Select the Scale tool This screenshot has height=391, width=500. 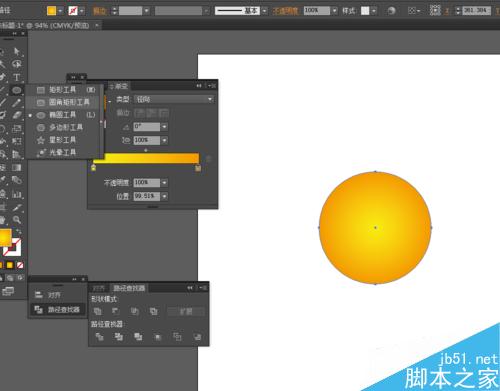[x=16, y=129]
